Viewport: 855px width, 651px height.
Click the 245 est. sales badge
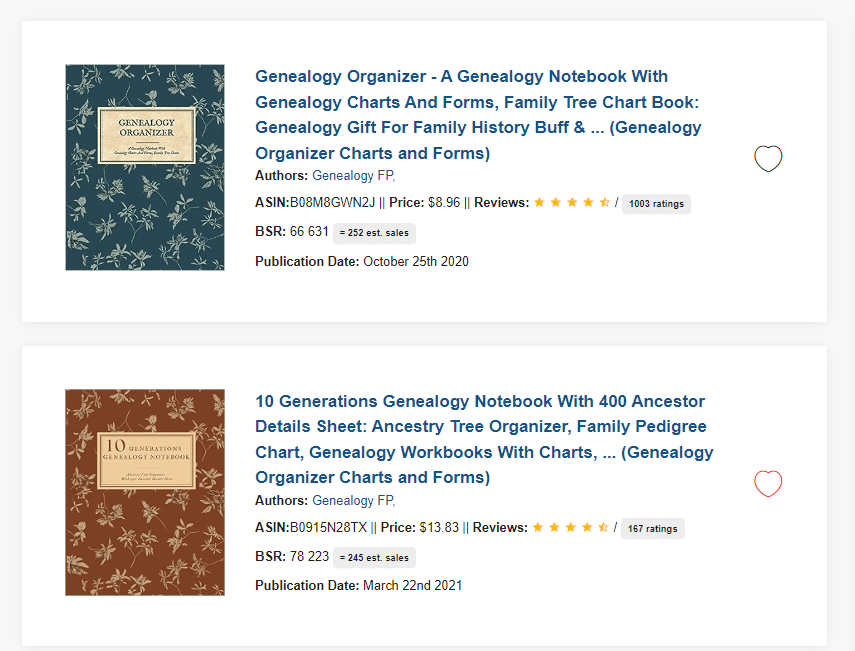coord(374,557)
